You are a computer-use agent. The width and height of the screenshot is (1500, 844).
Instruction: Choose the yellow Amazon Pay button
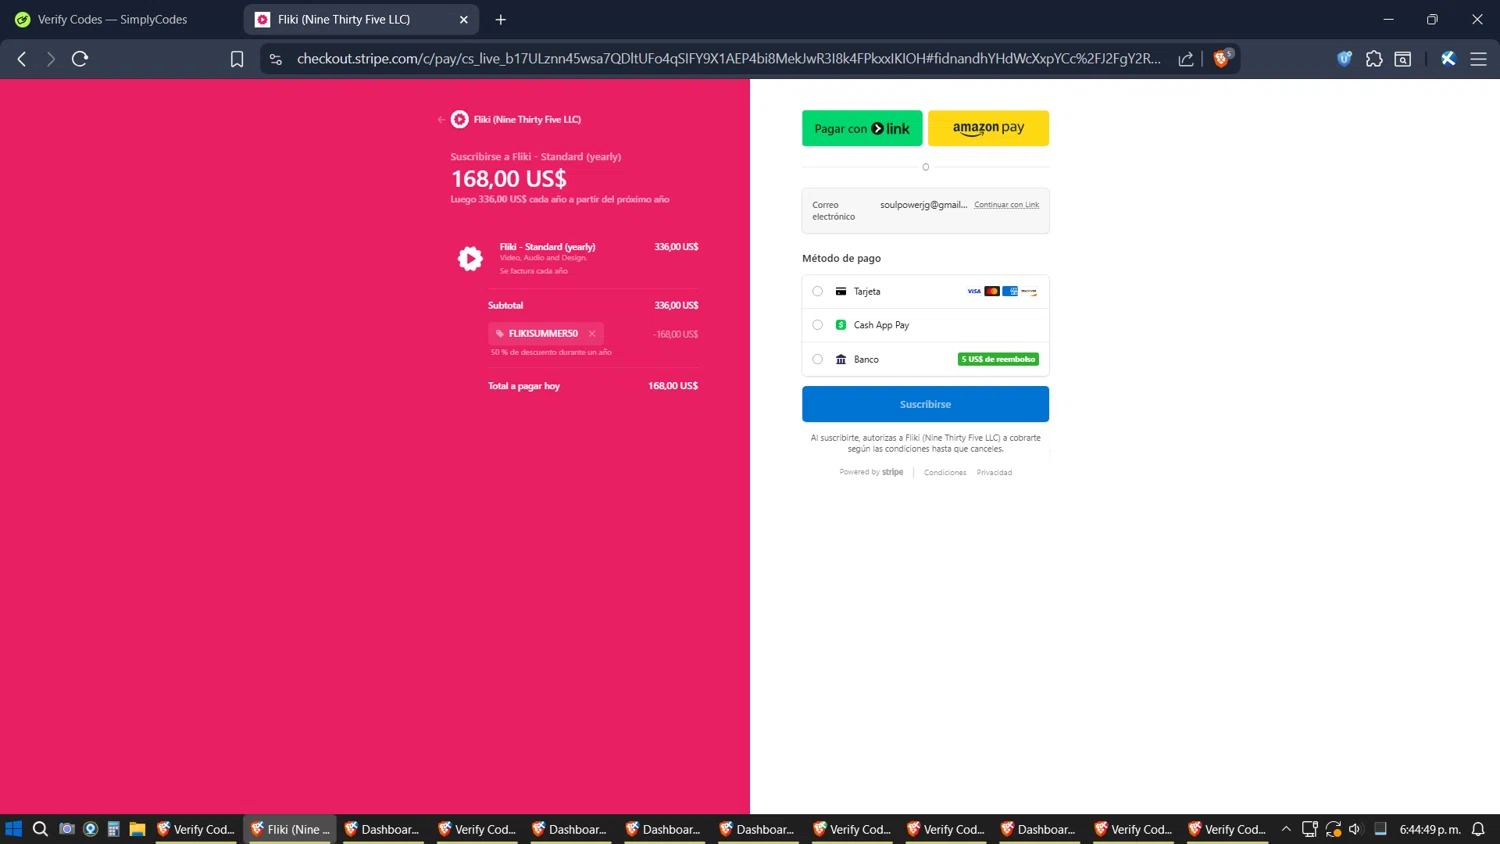[x=988, y=128]
